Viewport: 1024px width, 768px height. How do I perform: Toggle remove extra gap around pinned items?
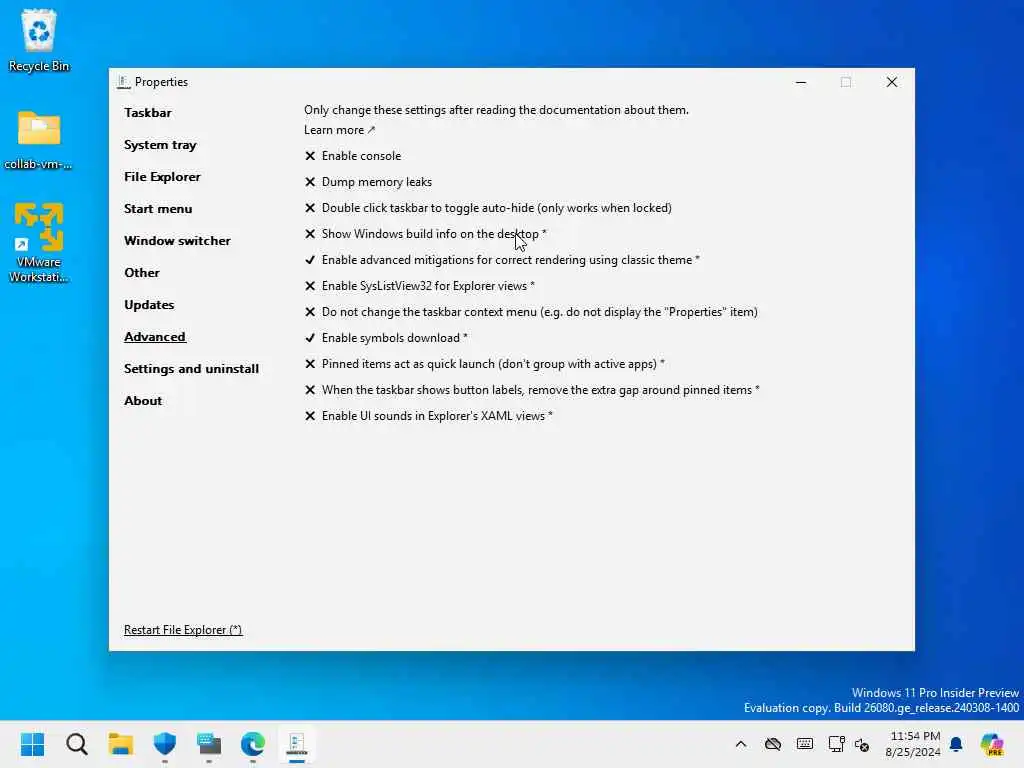532,390
